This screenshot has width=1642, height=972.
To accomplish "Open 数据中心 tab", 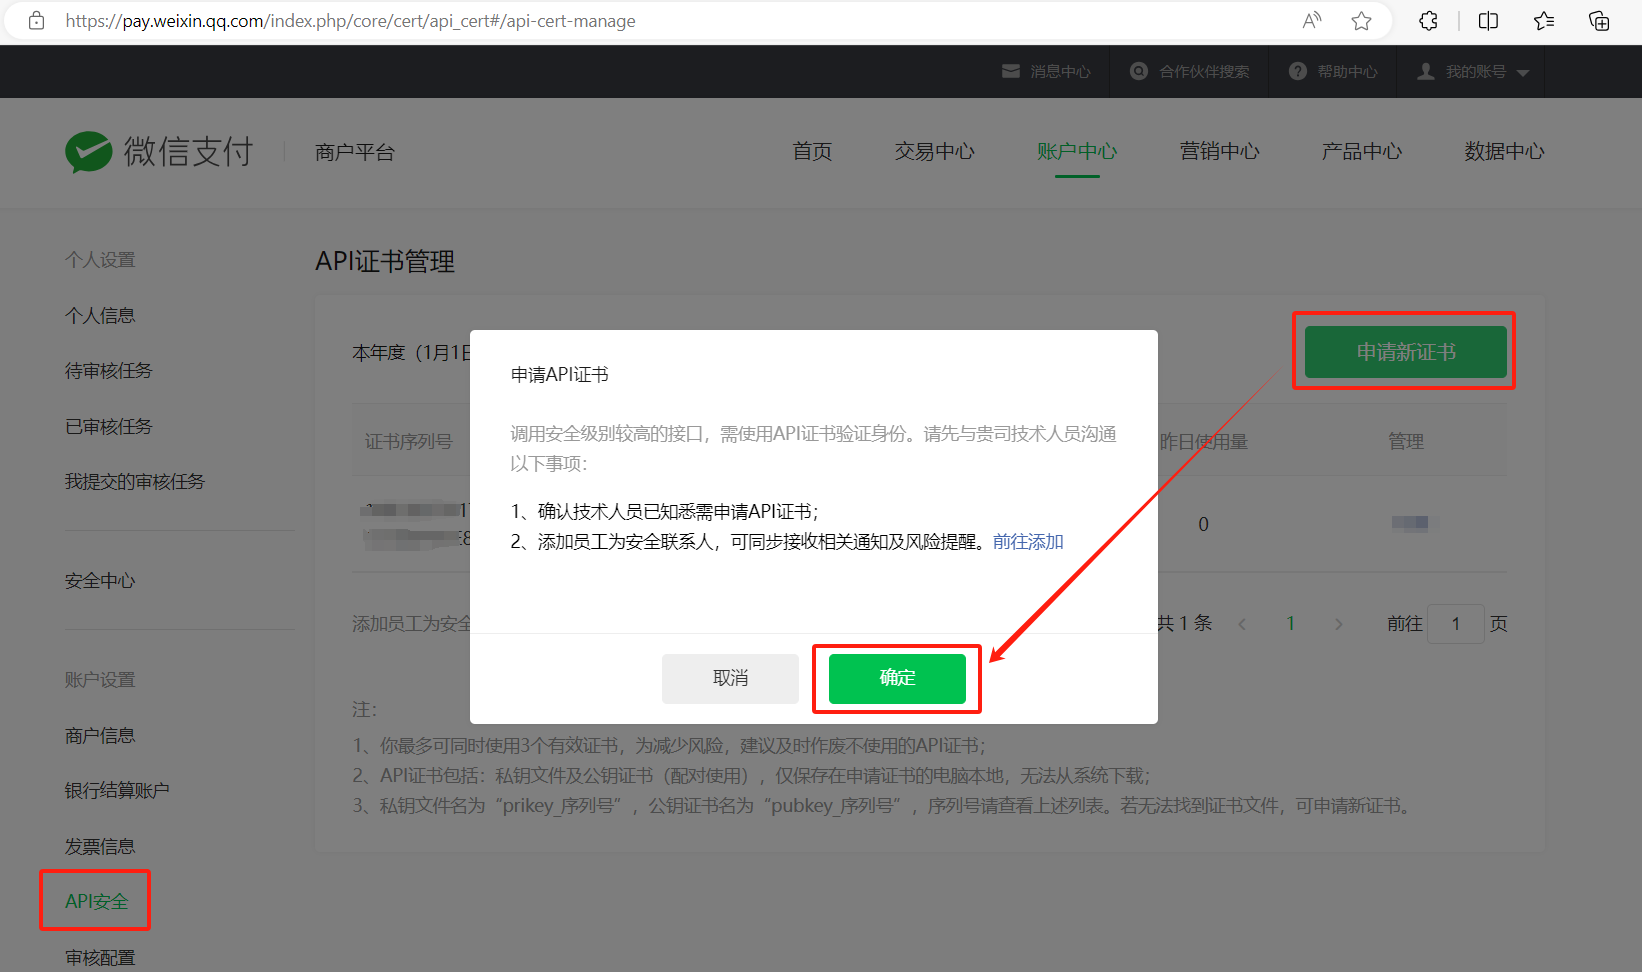I will 1504,151.
